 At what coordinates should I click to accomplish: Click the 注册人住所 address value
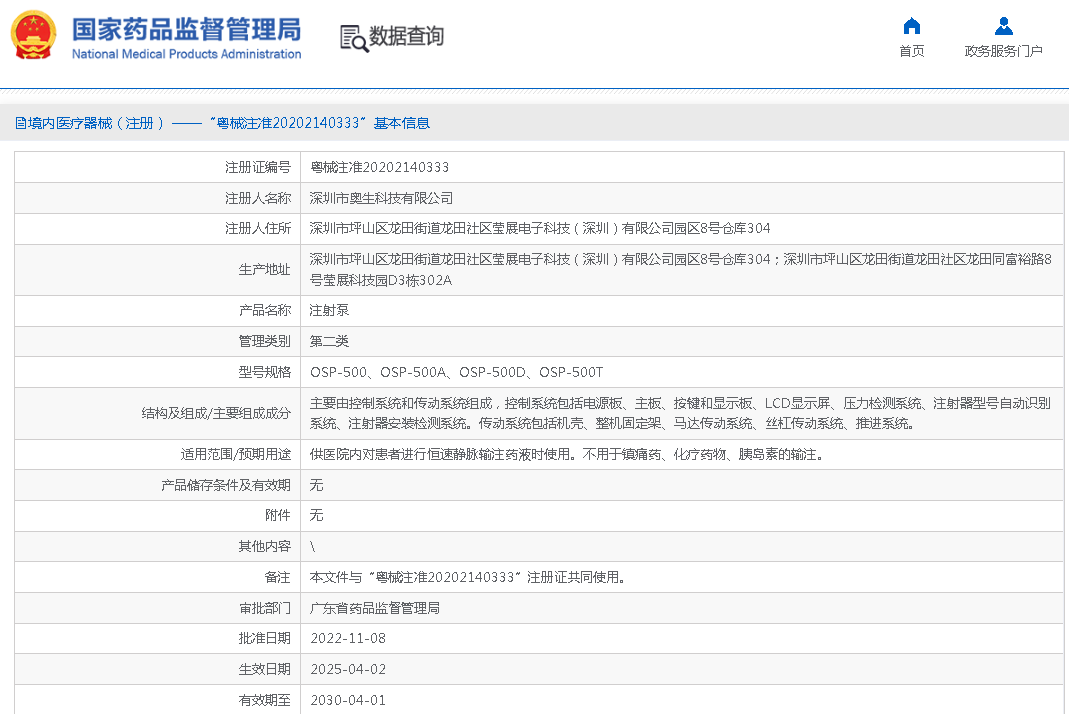(x=539, y=228)
